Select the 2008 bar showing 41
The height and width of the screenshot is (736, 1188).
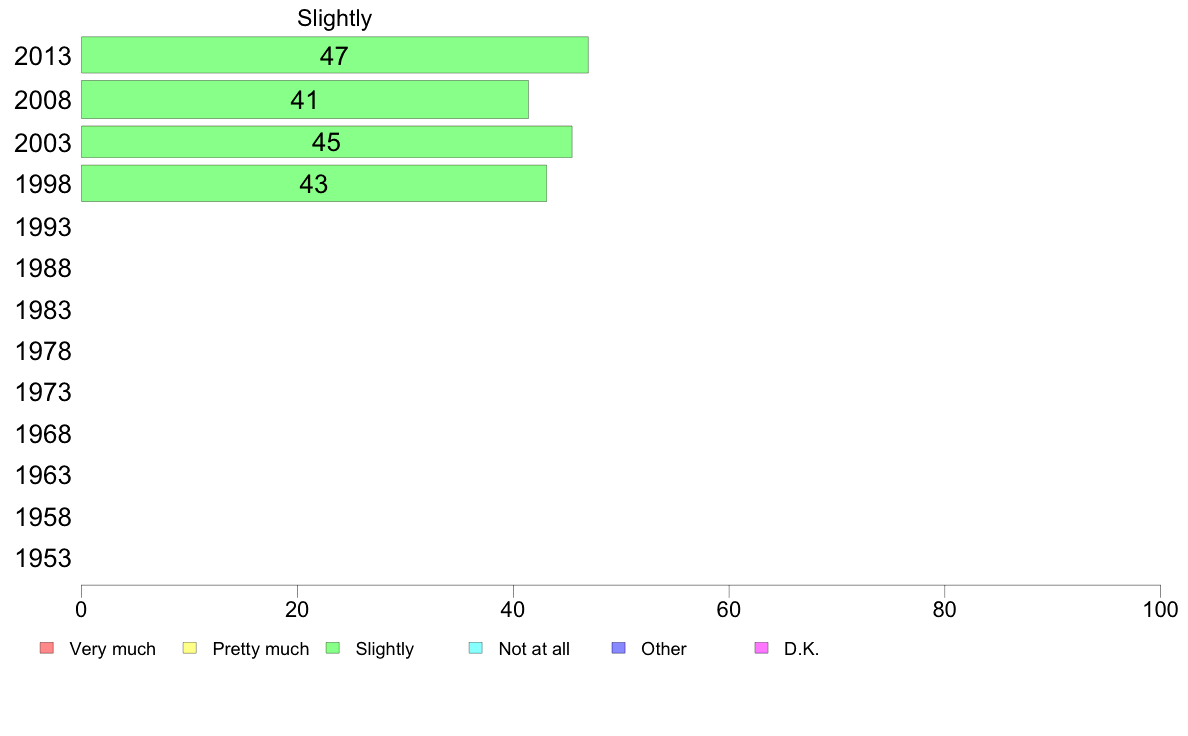[305, 99]
